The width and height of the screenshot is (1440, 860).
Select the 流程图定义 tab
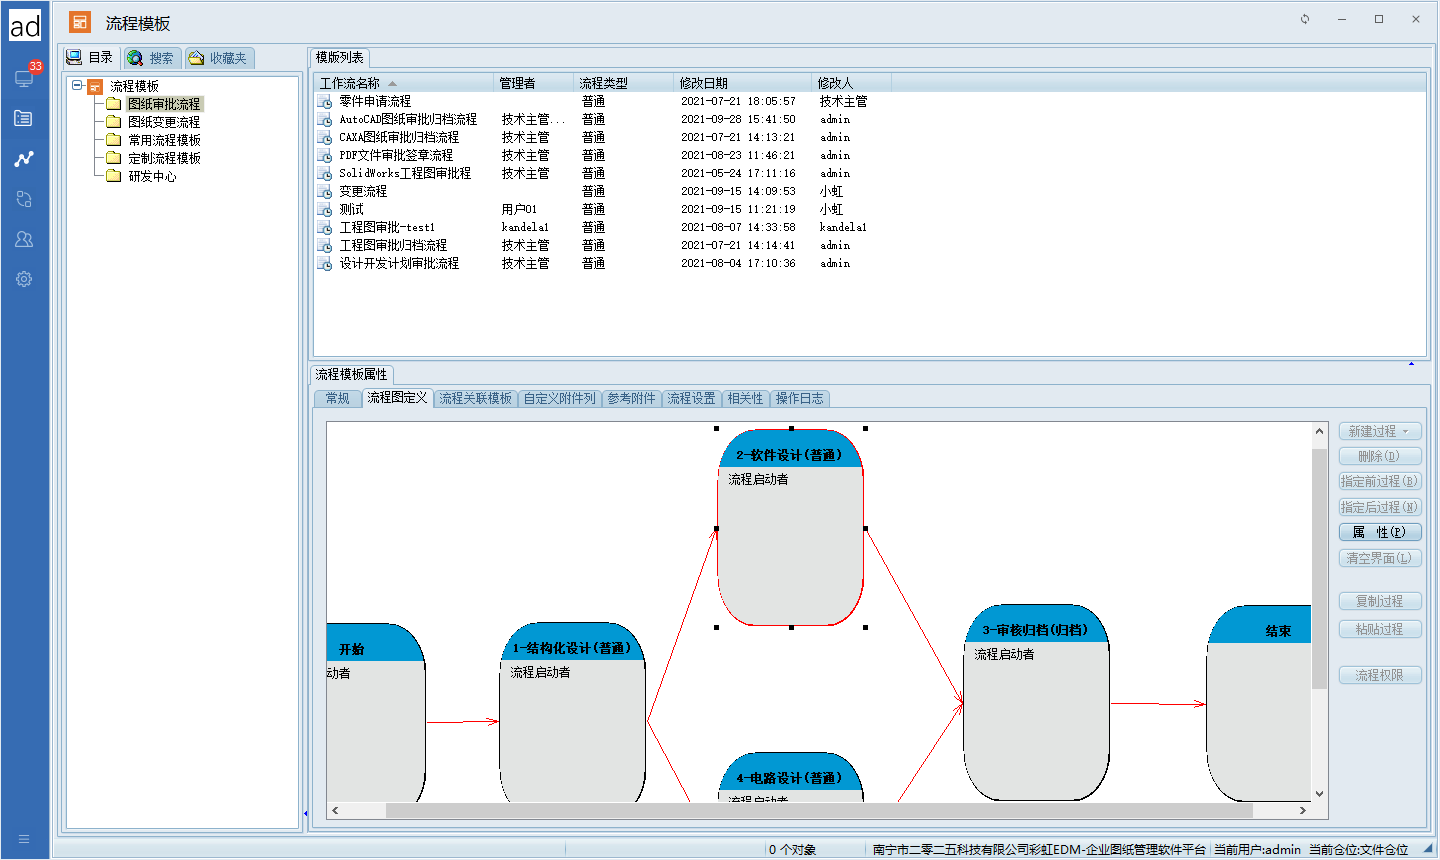397,397
